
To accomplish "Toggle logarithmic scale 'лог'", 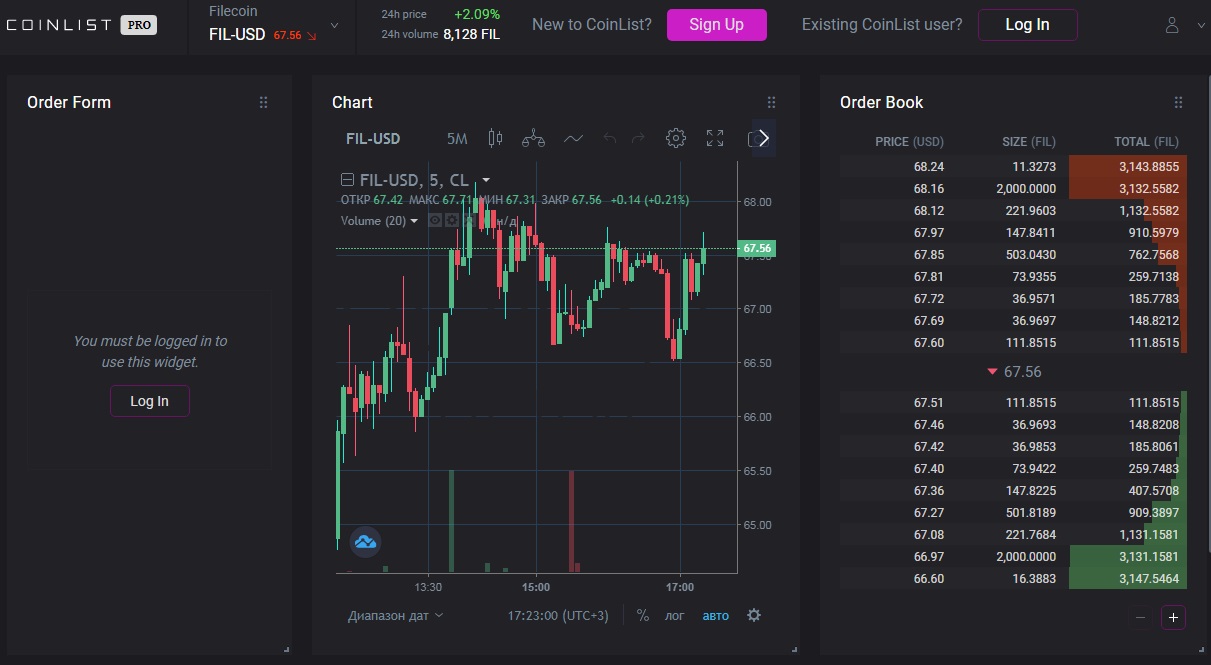I will (x=675, y=615).
